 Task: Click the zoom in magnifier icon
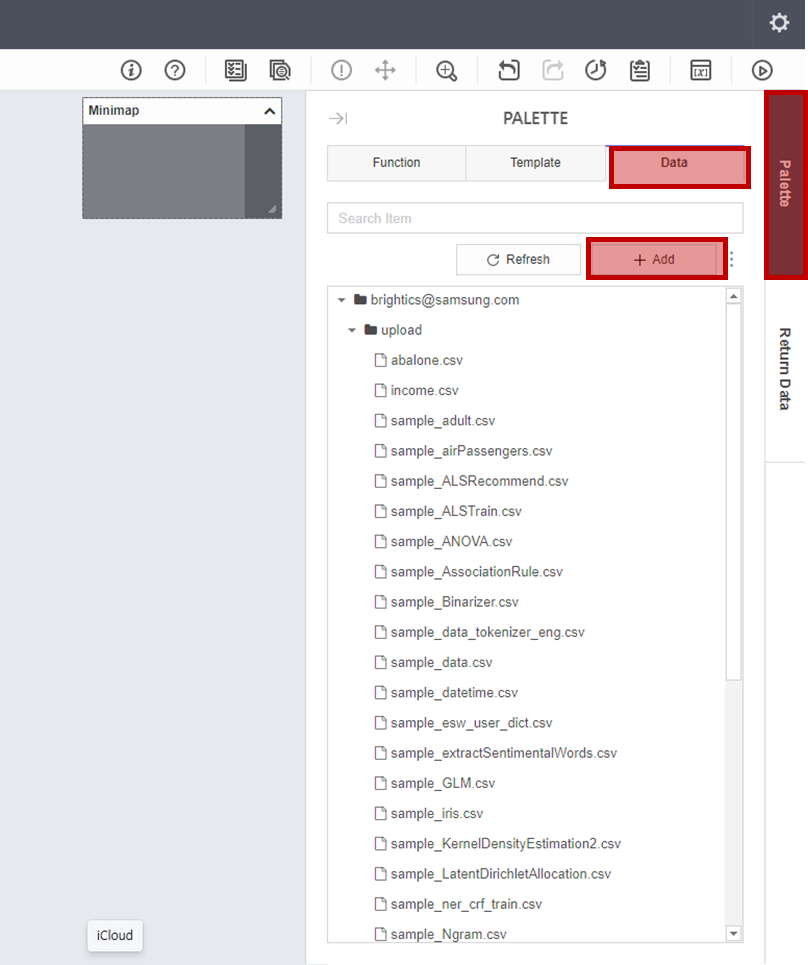(x=446, y=70)
